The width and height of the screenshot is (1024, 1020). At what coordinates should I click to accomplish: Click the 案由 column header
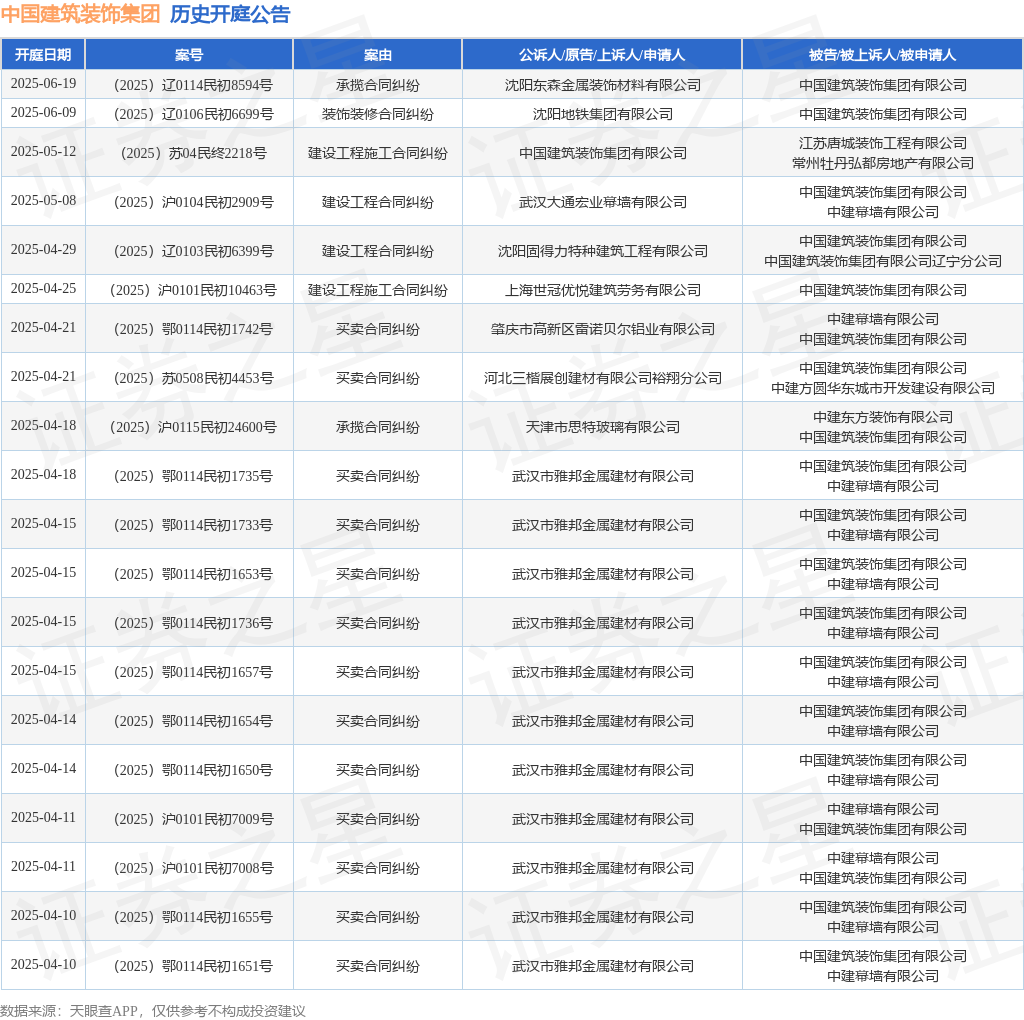pos(377,55)
